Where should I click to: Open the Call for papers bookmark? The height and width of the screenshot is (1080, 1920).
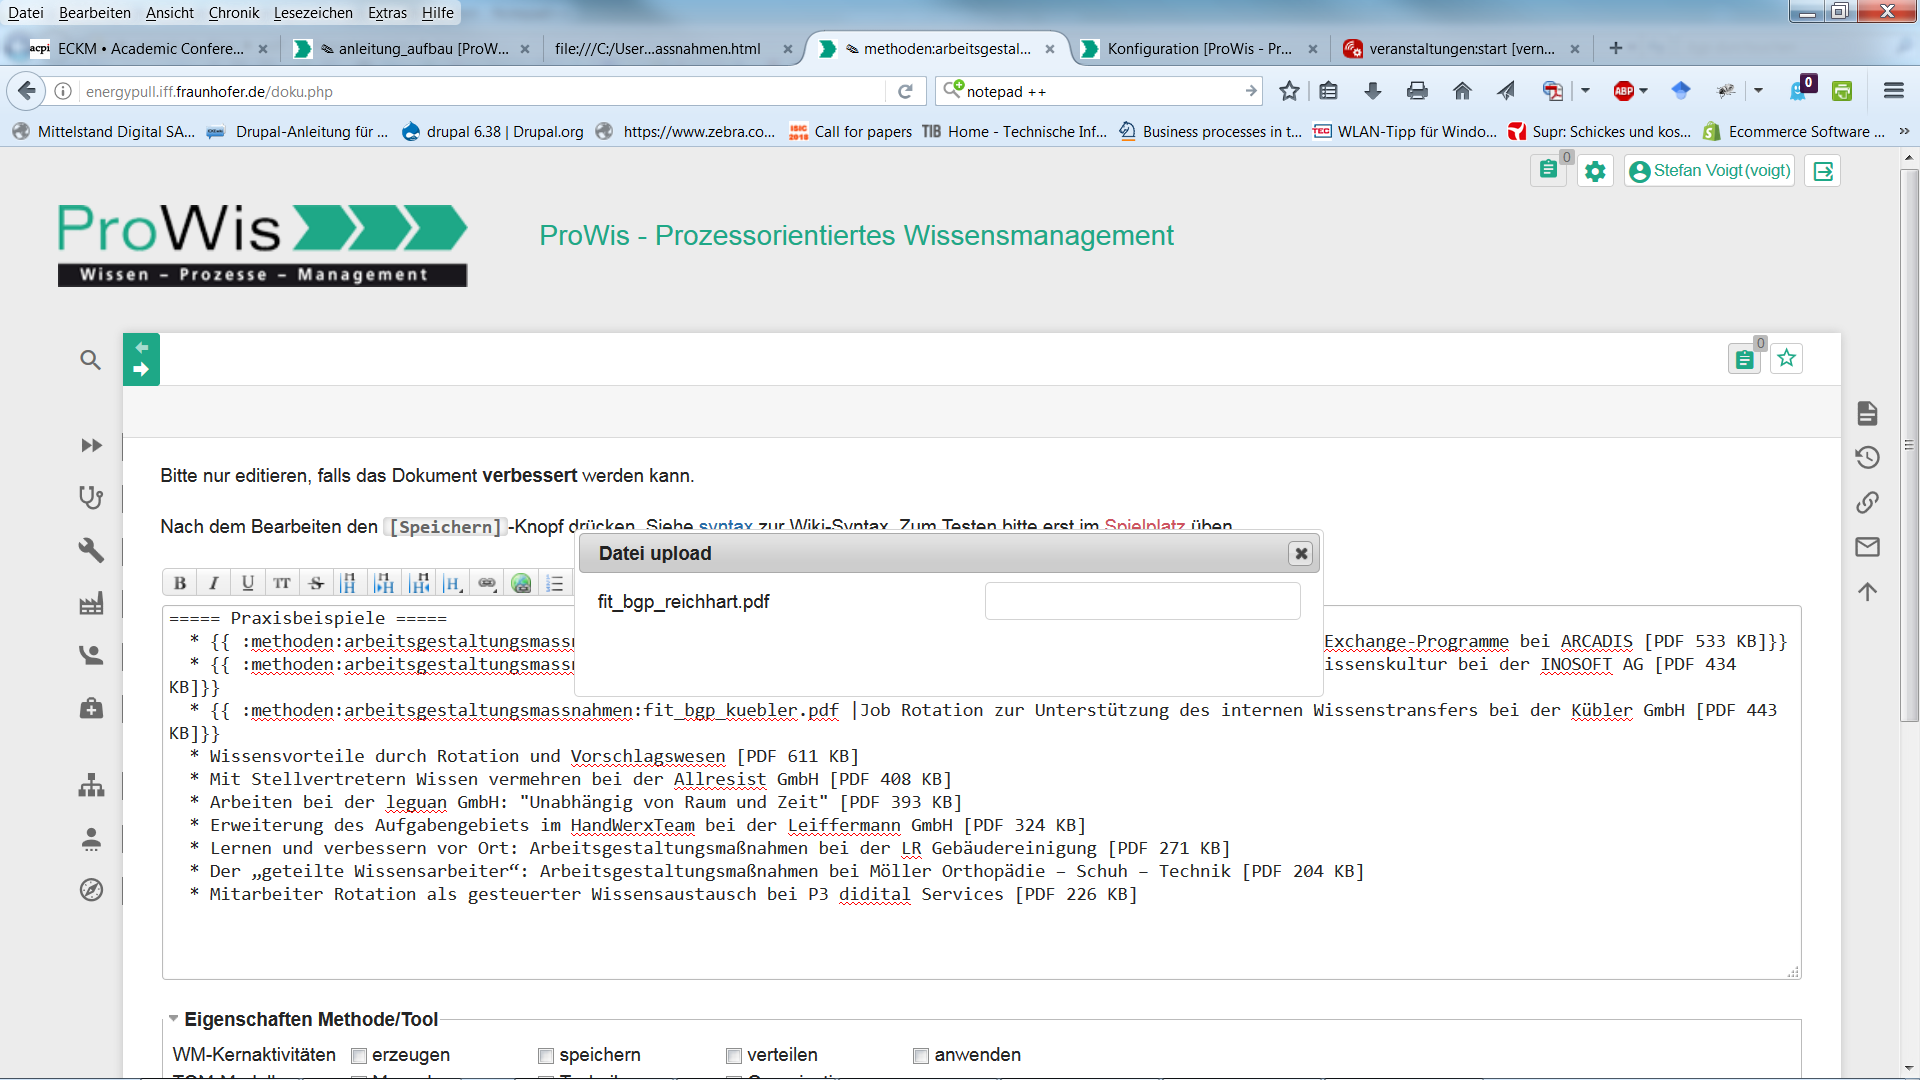[x=850, y=131]
